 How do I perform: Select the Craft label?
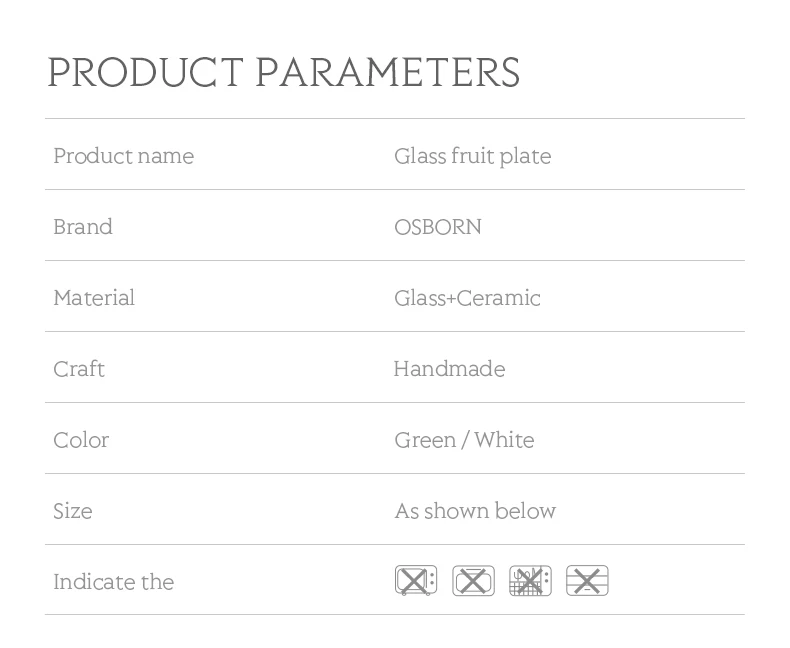tap(79, 369)
